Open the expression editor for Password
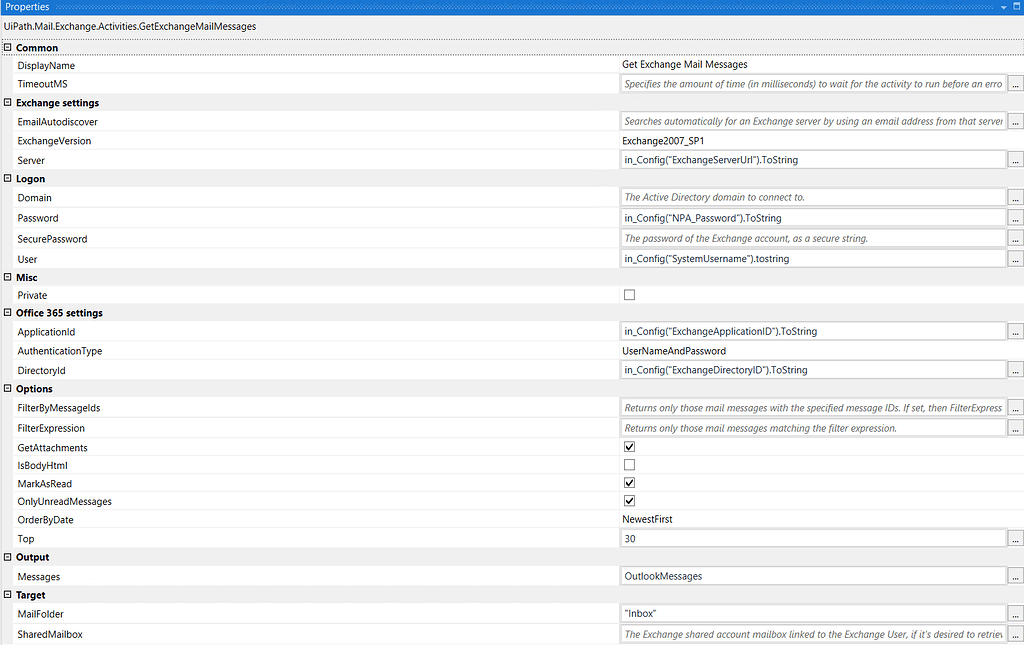The width and height of the screenshot is (1024, 645). pyautogui.click(x=1016, y=217)
